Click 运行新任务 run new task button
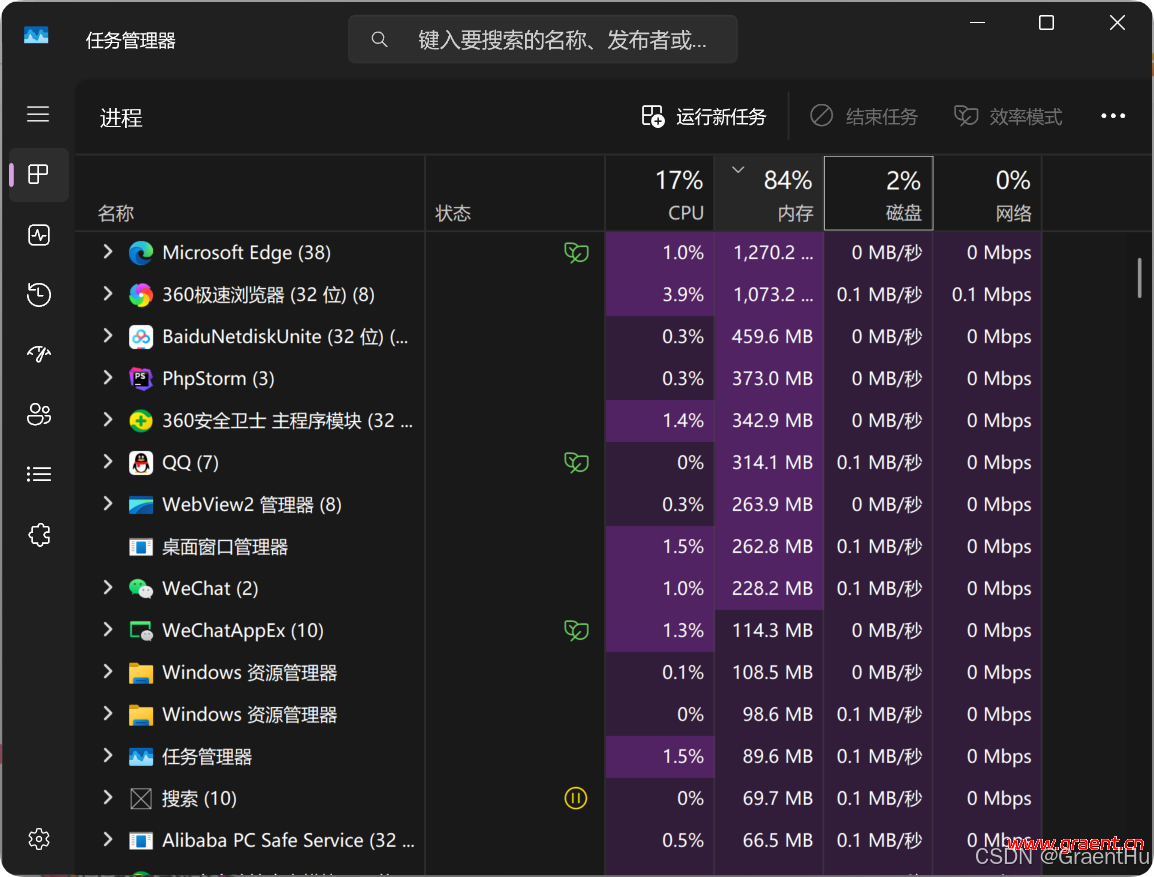The width and height of the screenshot is (1154, 877). coord(704,116)
